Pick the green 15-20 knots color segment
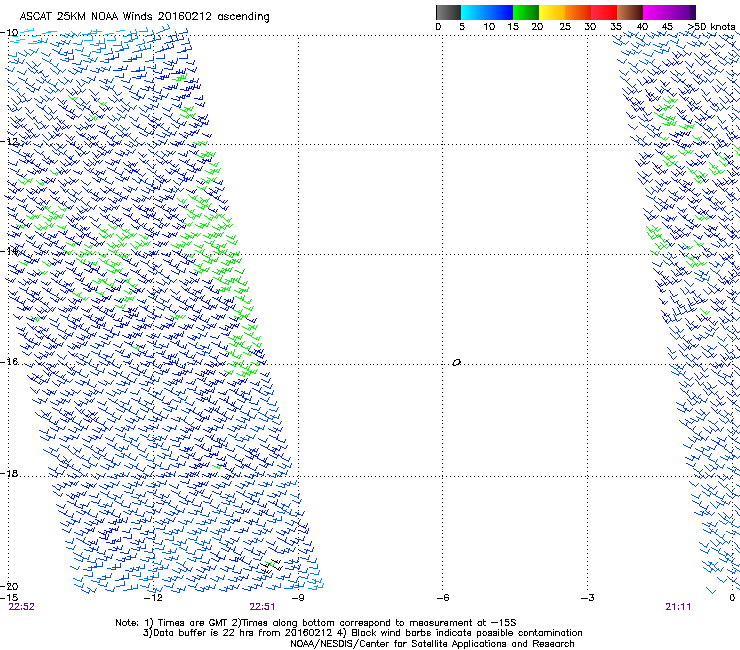The height and width of the screenshot is (650, 740). point(526,12)
